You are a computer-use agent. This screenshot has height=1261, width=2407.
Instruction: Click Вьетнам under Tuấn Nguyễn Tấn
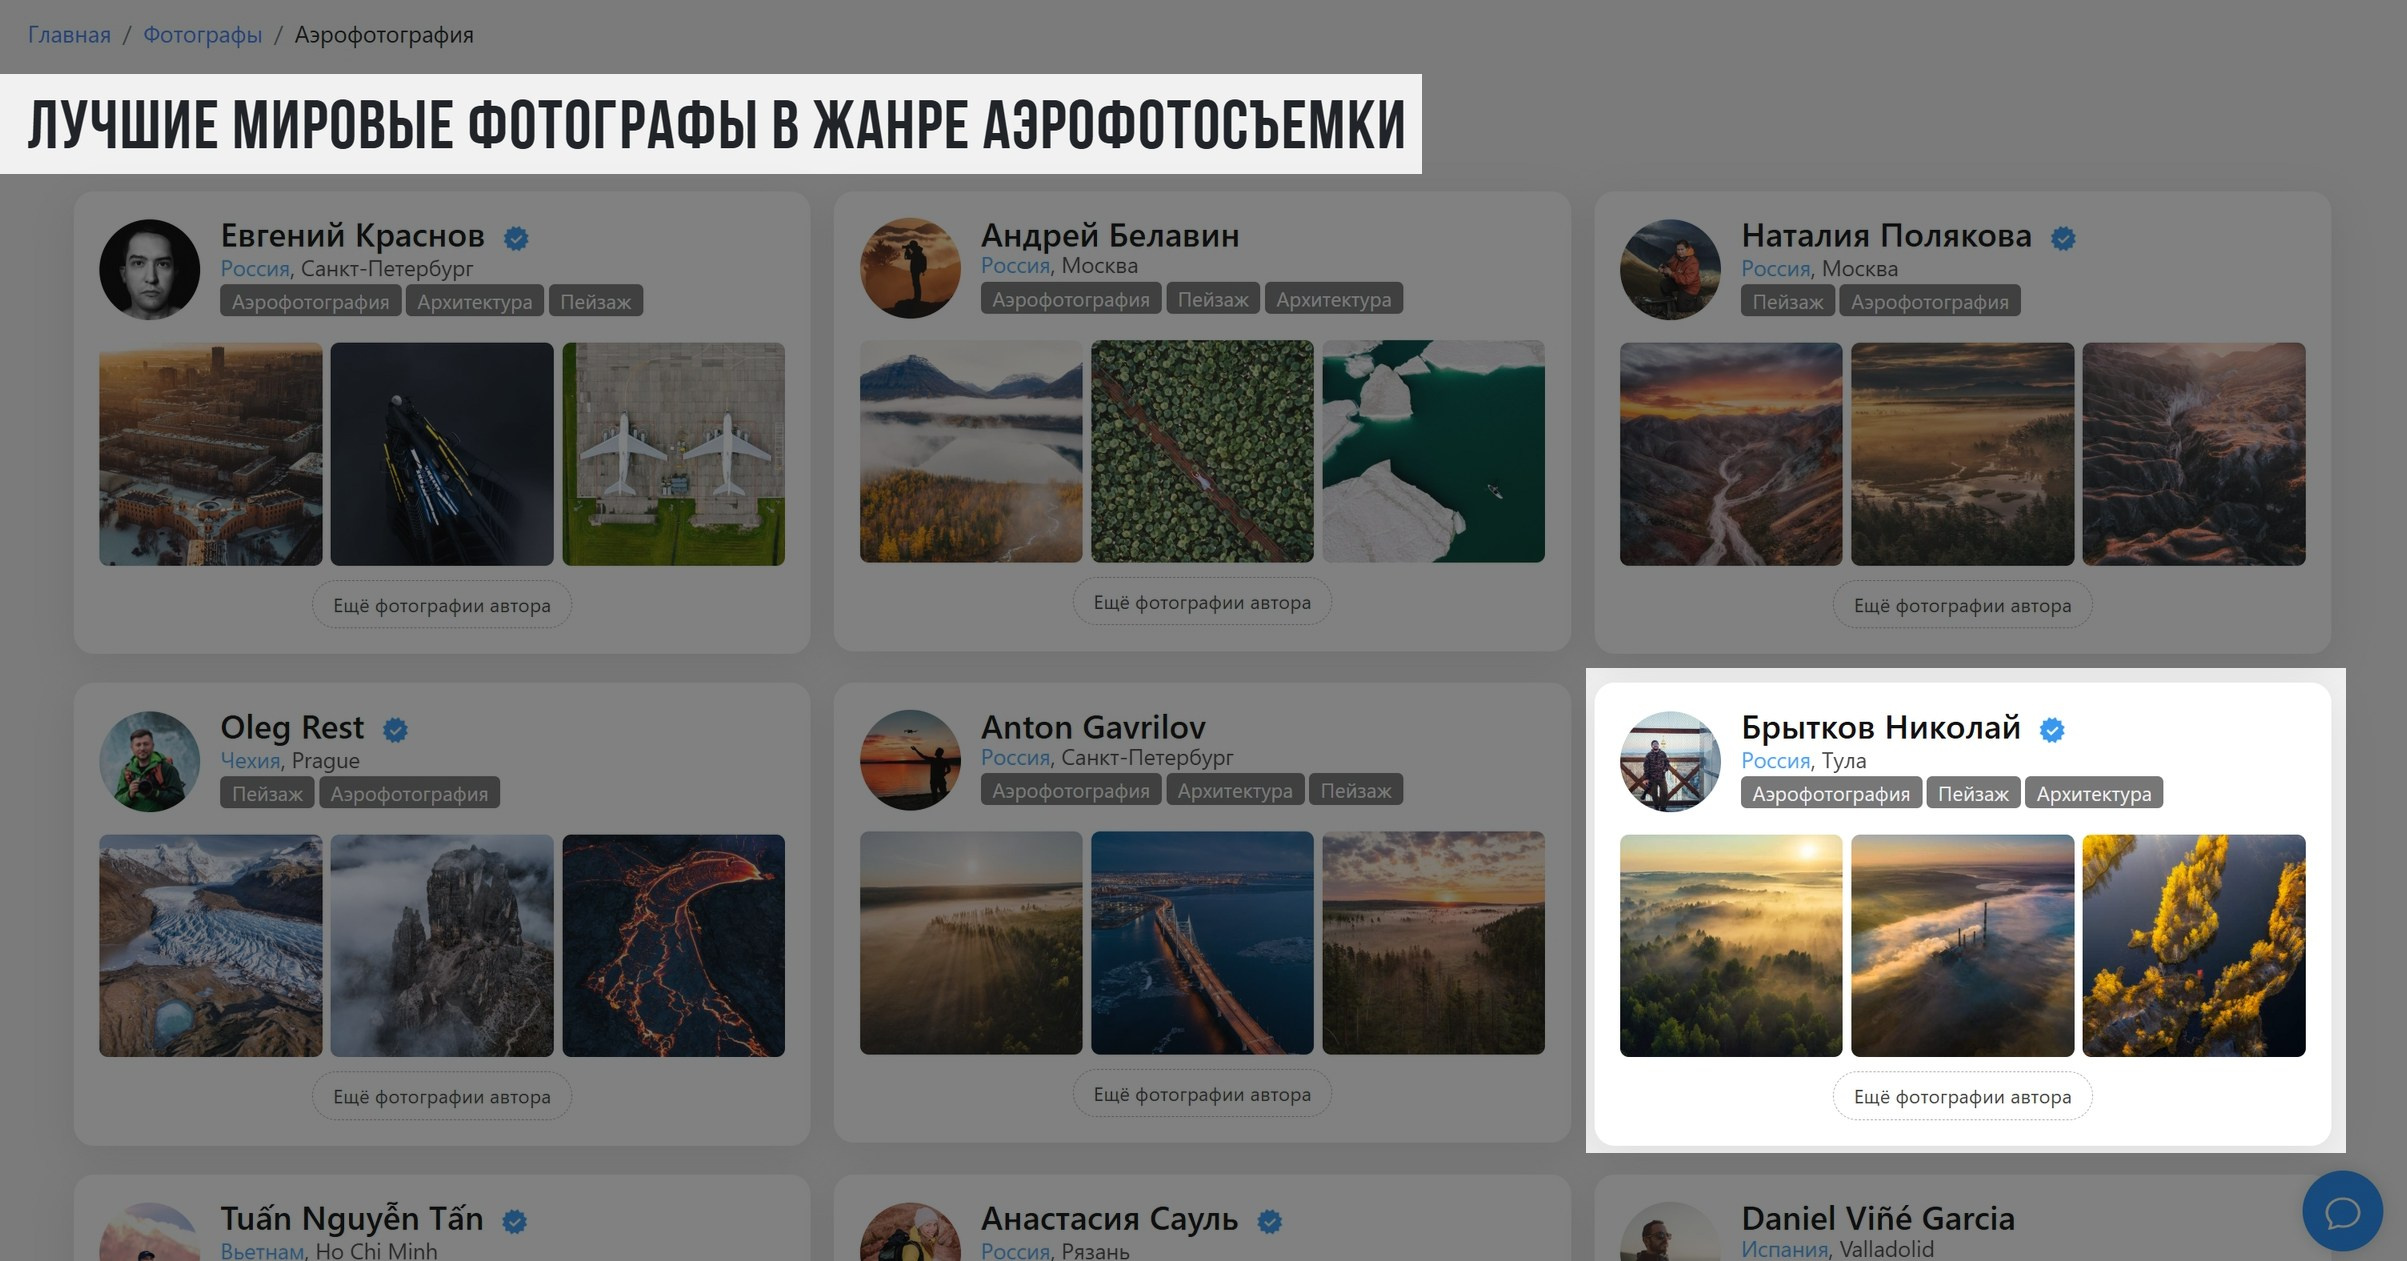pos(262,1250)
